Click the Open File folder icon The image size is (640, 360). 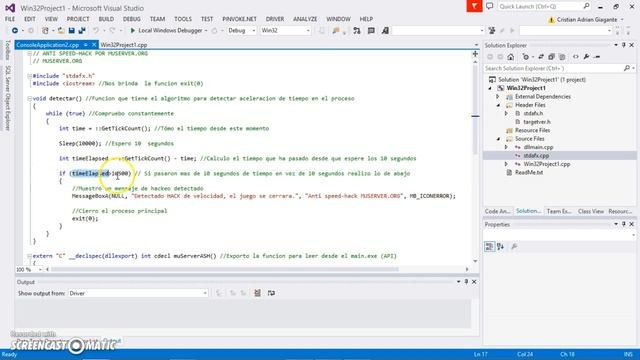[x=61, y=31]
